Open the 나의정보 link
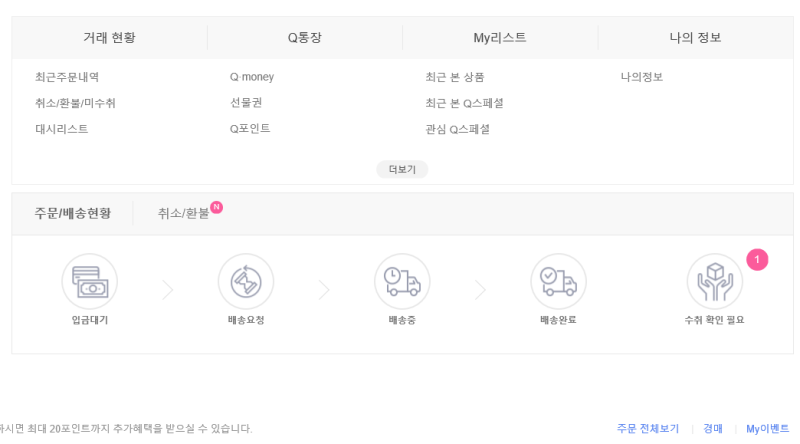This screenshot has height=444, width=800. point(641,77)
